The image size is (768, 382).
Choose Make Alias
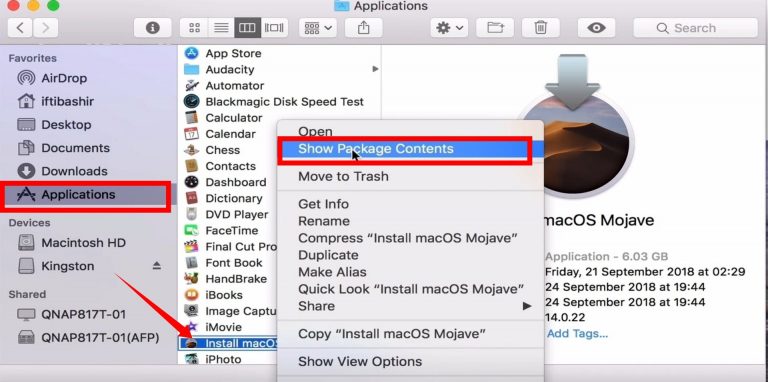point(410,272)
